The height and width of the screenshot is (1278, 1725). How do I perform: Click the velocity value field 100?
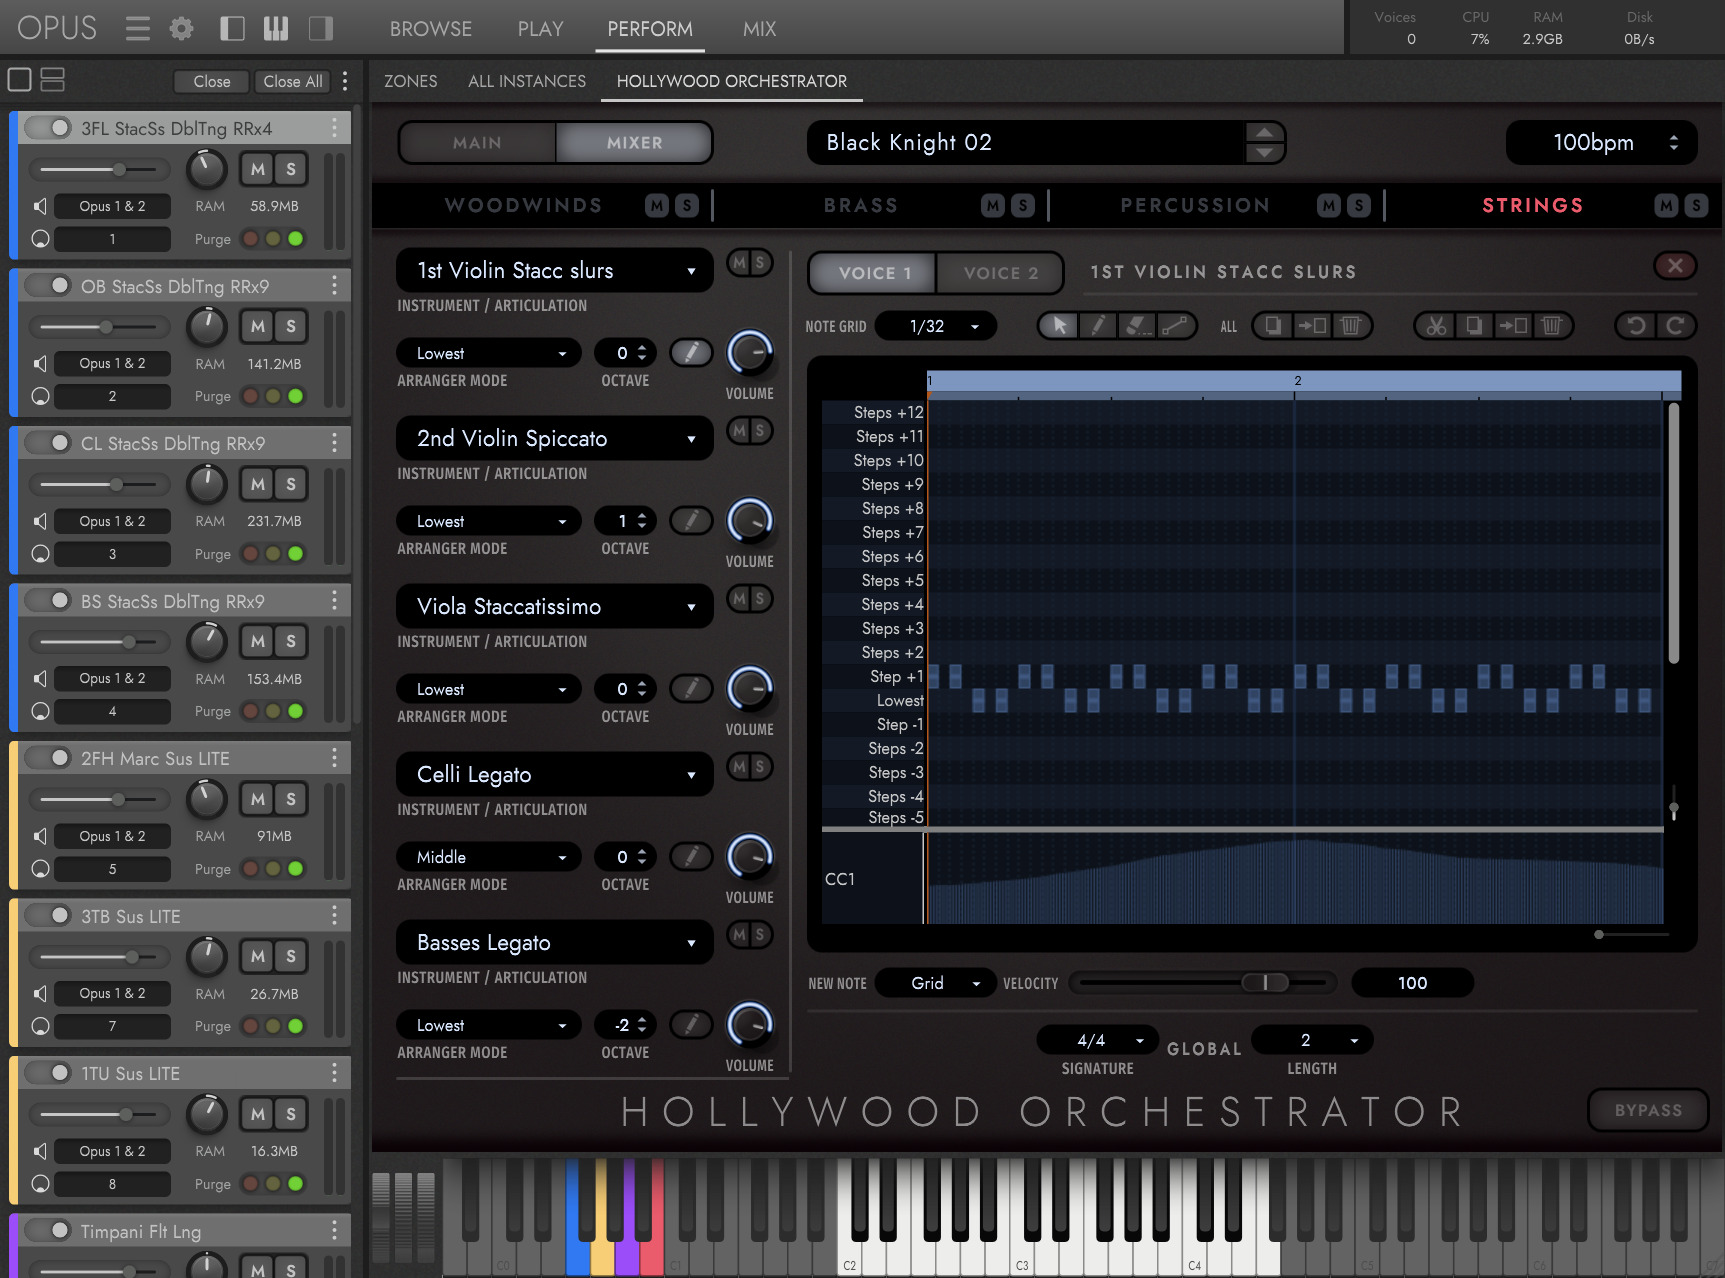[1412, 983]
